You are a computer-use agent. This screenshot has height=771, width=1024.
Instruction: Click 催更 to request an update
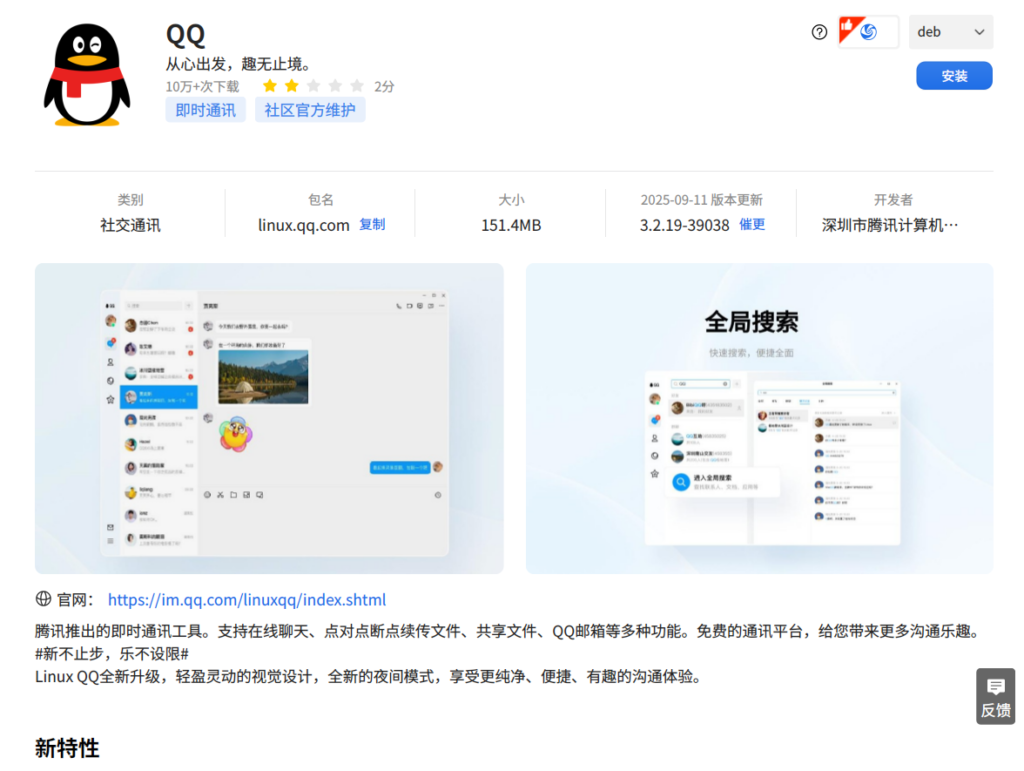[752, 225]
